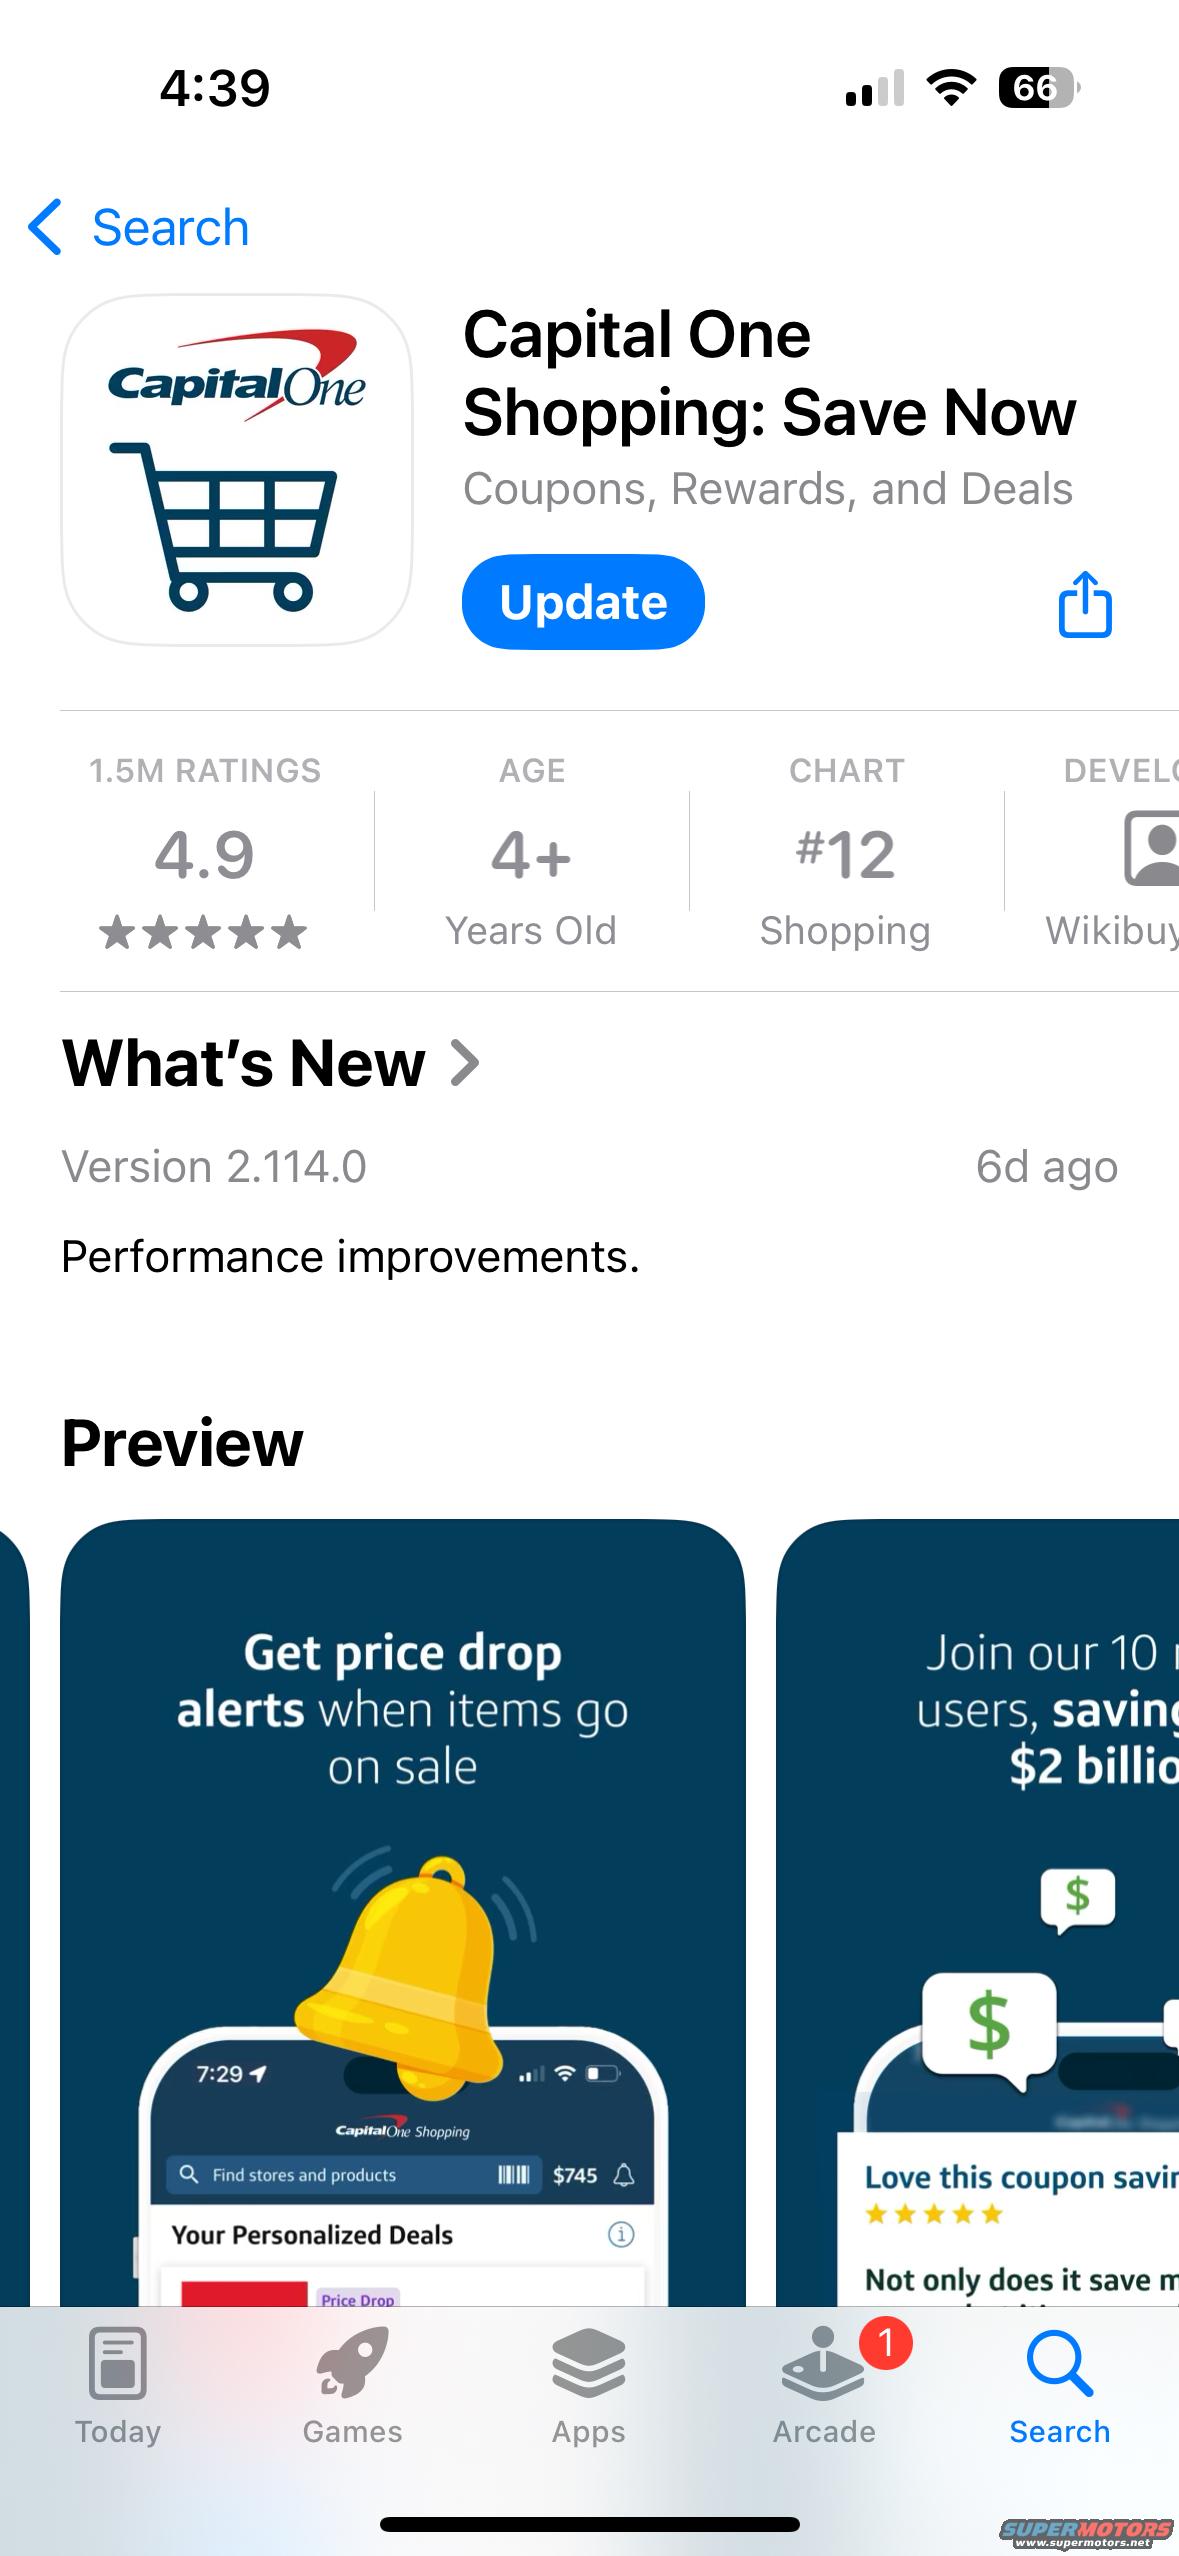View the second preview screenshot

tap(978, 1912)
